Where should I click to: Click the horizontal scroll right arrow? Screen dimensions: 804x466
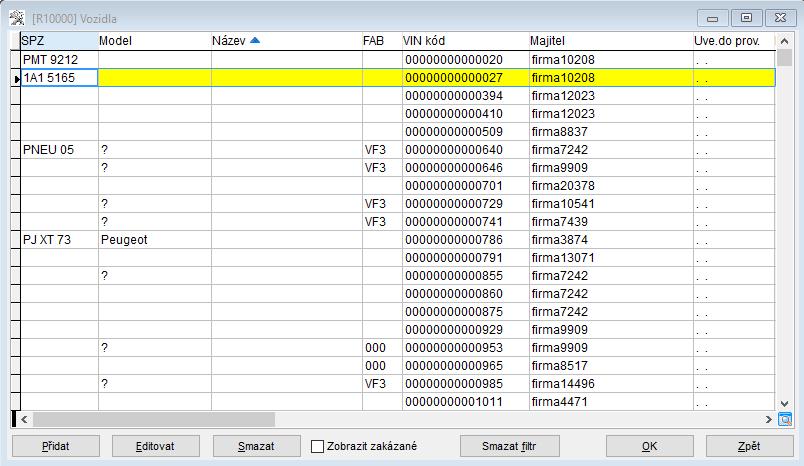(768, 419)
